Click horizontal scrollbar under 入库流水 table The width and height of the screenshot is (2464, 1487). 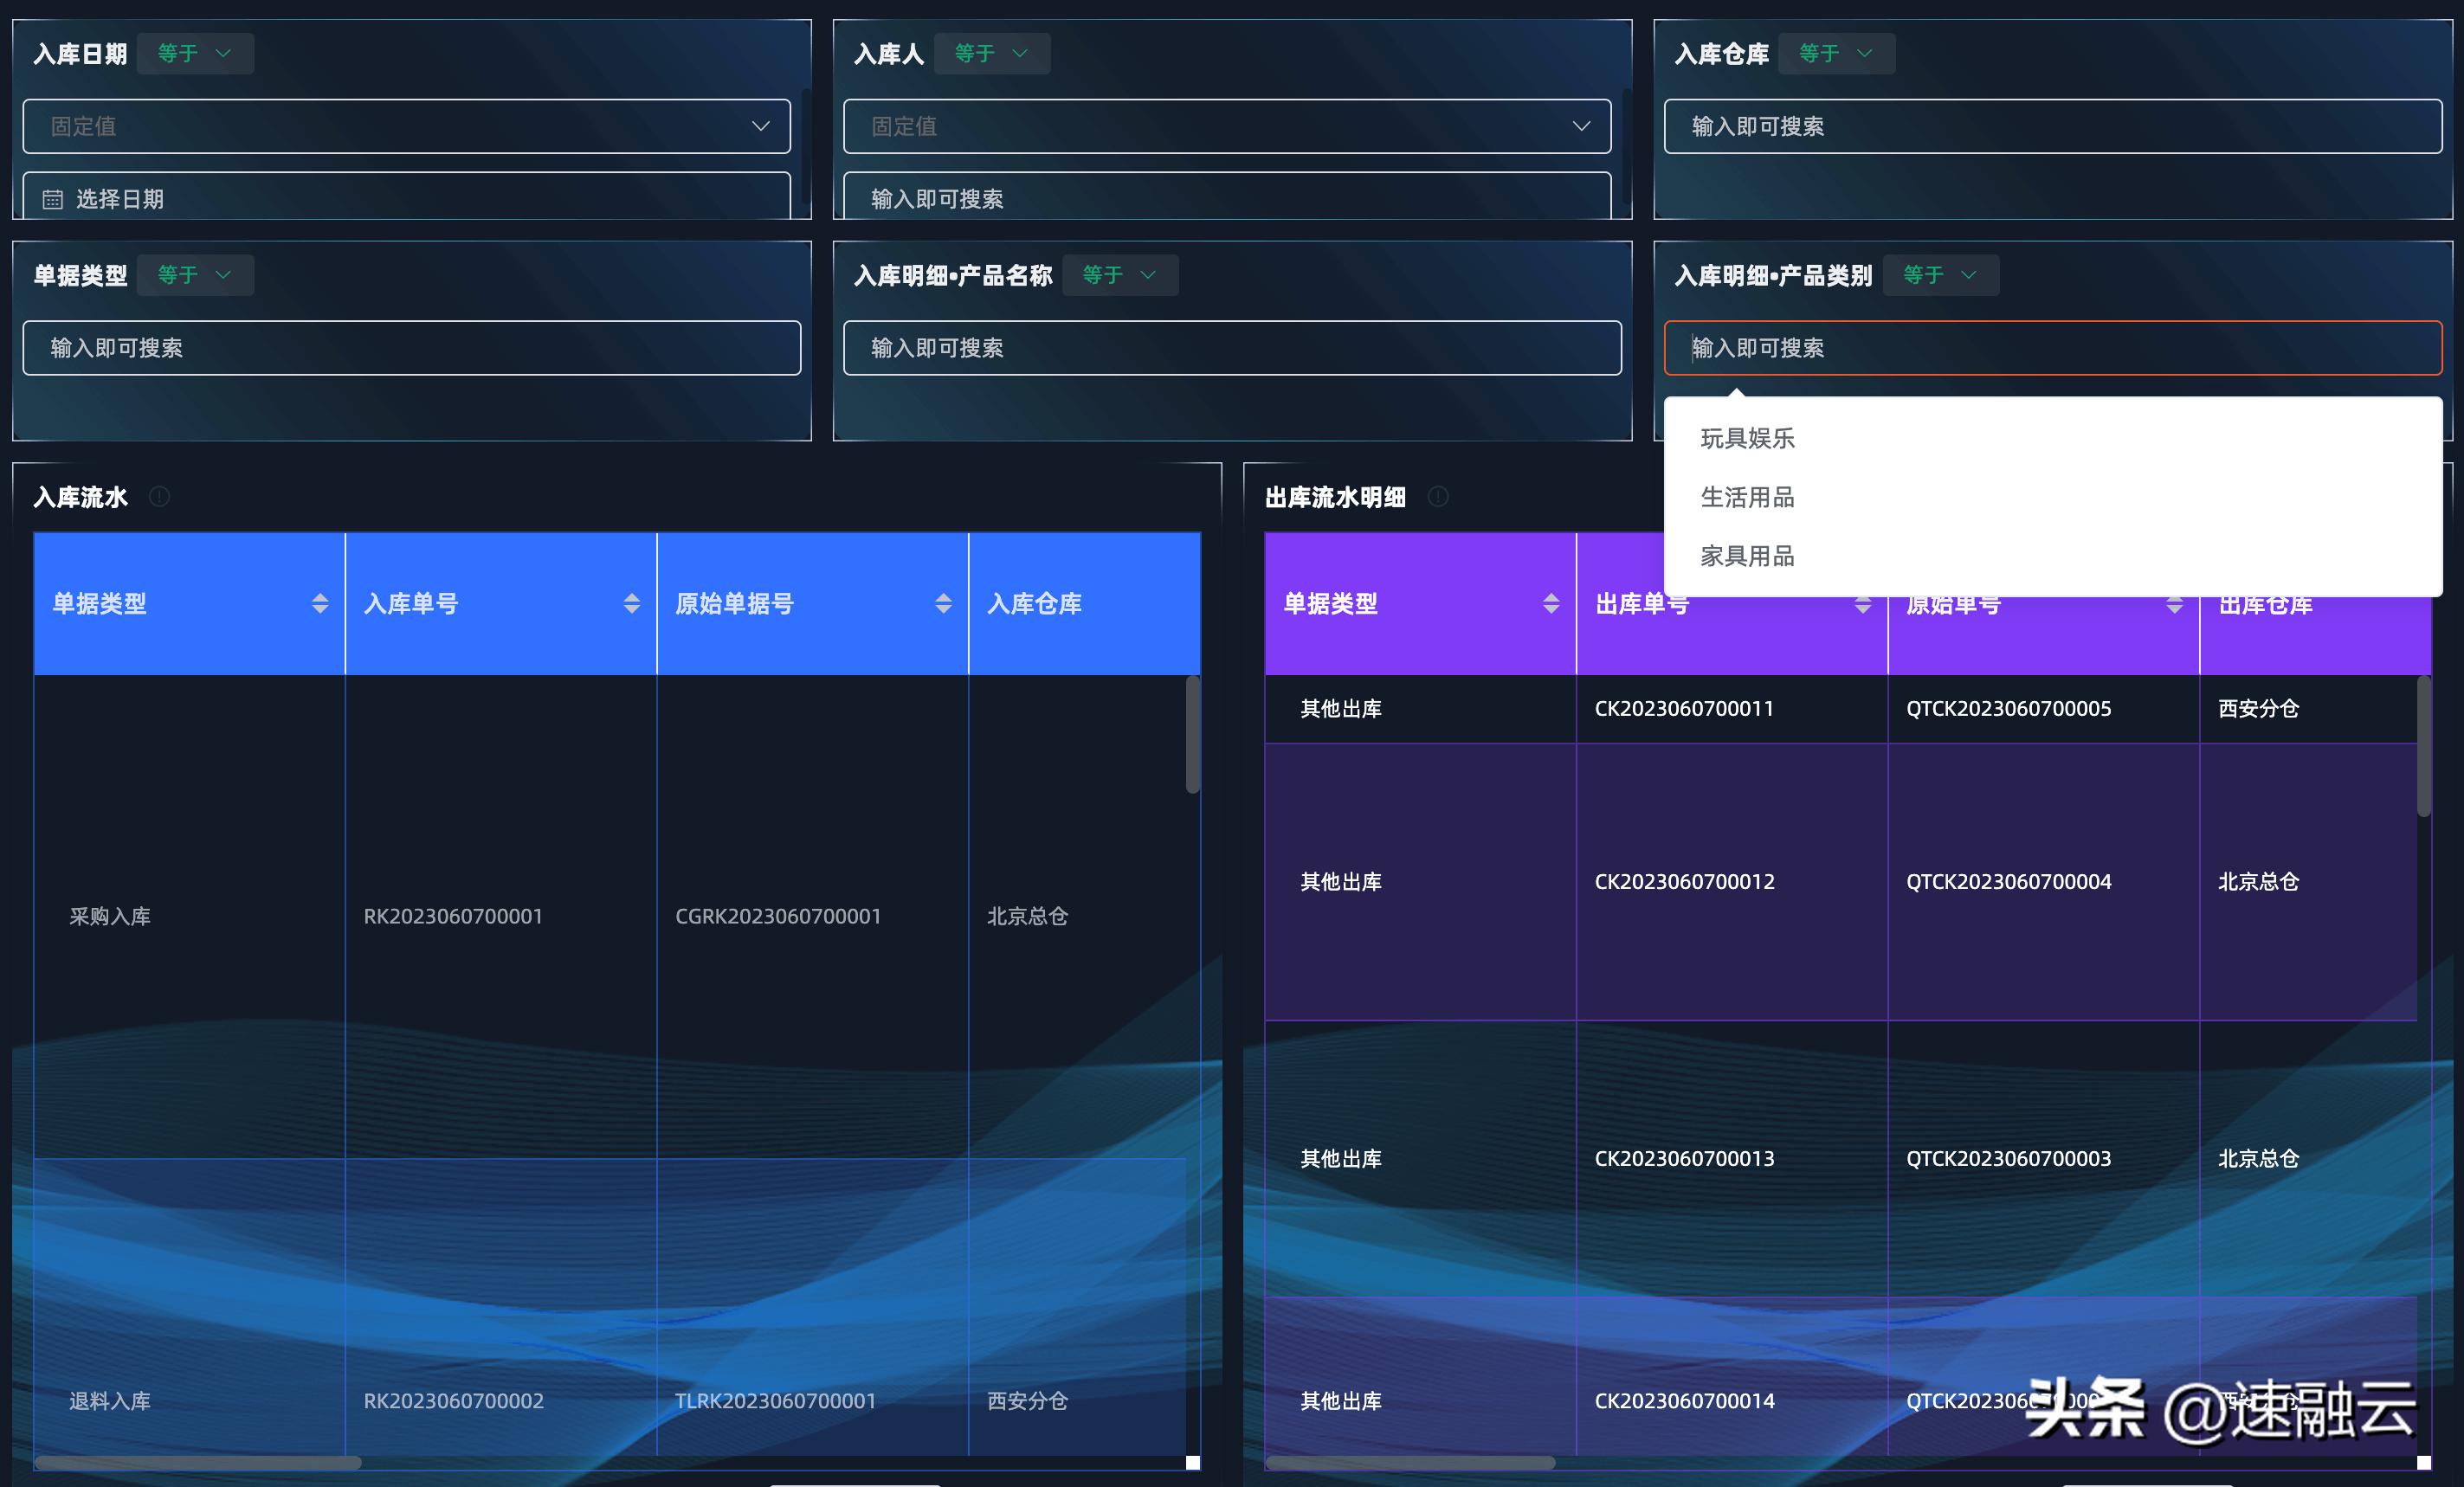click(x=198, y=1462)
